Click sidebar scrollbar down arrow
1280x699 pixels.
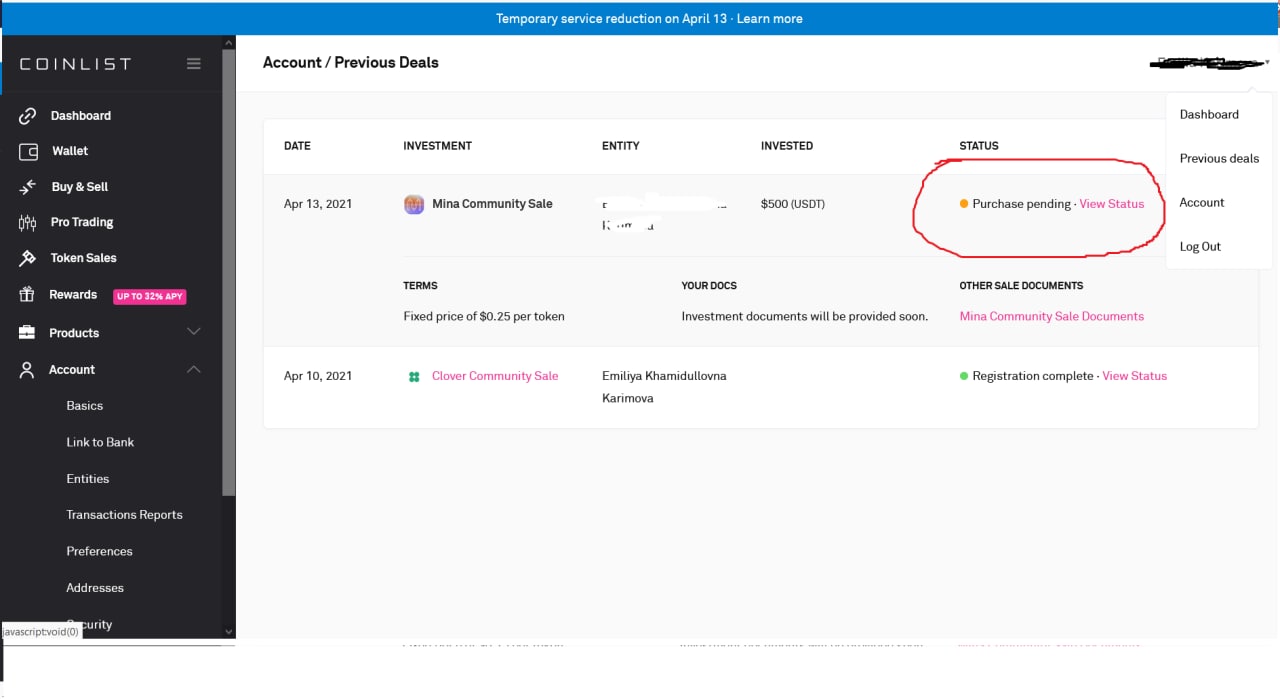pyautogui.click(x=229, y=632)
